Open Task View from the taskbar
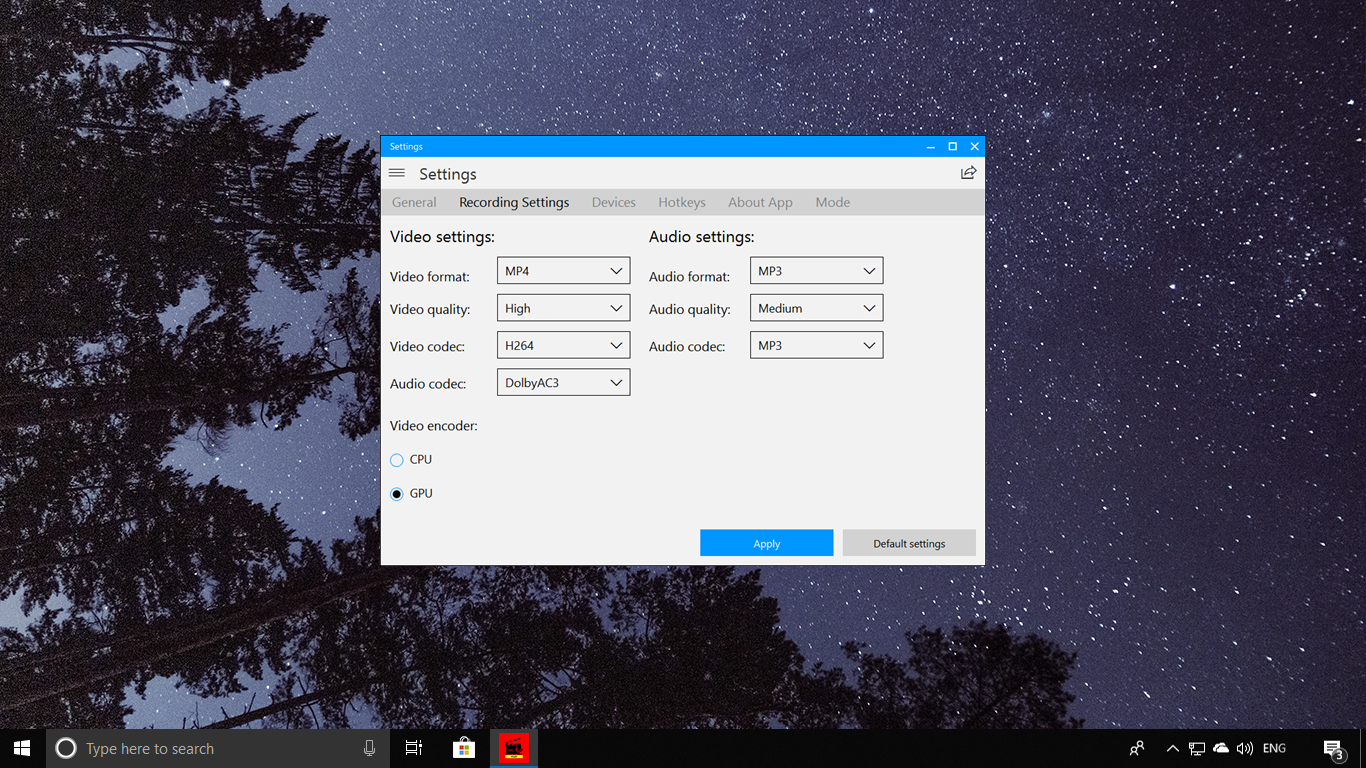The height and width of the screenshot is (768, 1366). (413, 747)
